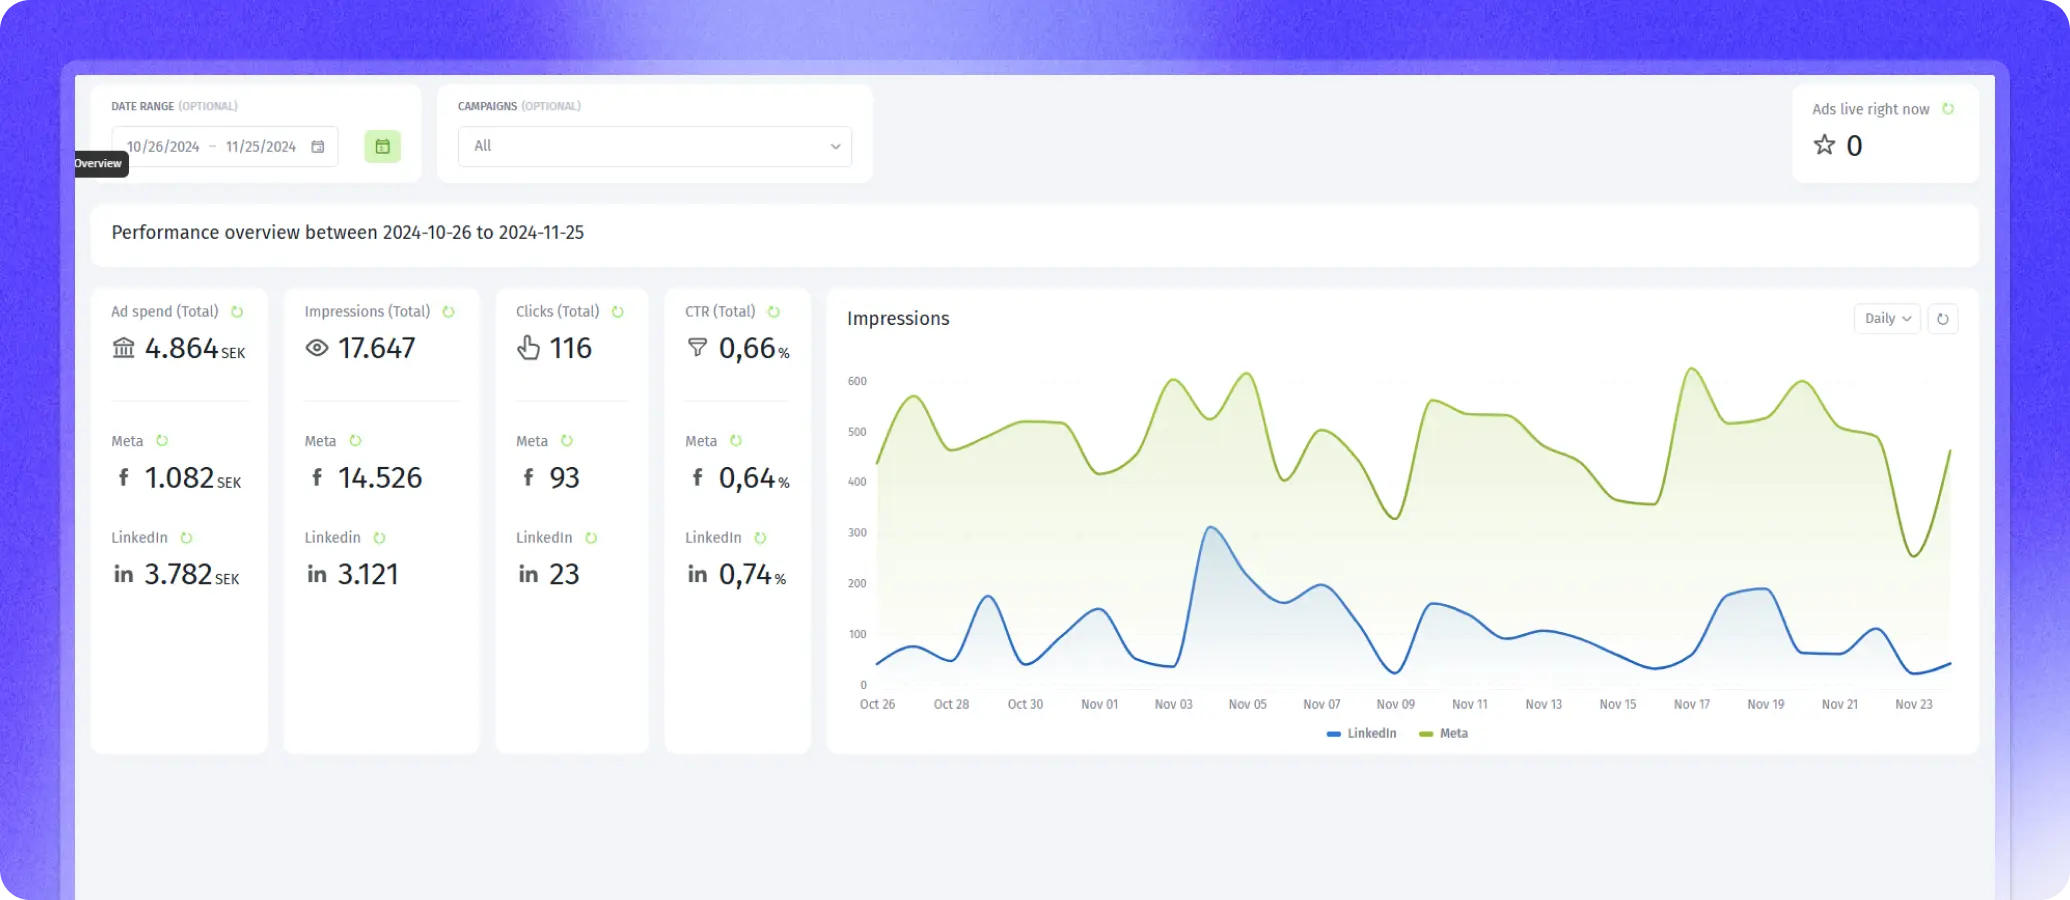Open the date range calendar picker icon

click(318, 147)
